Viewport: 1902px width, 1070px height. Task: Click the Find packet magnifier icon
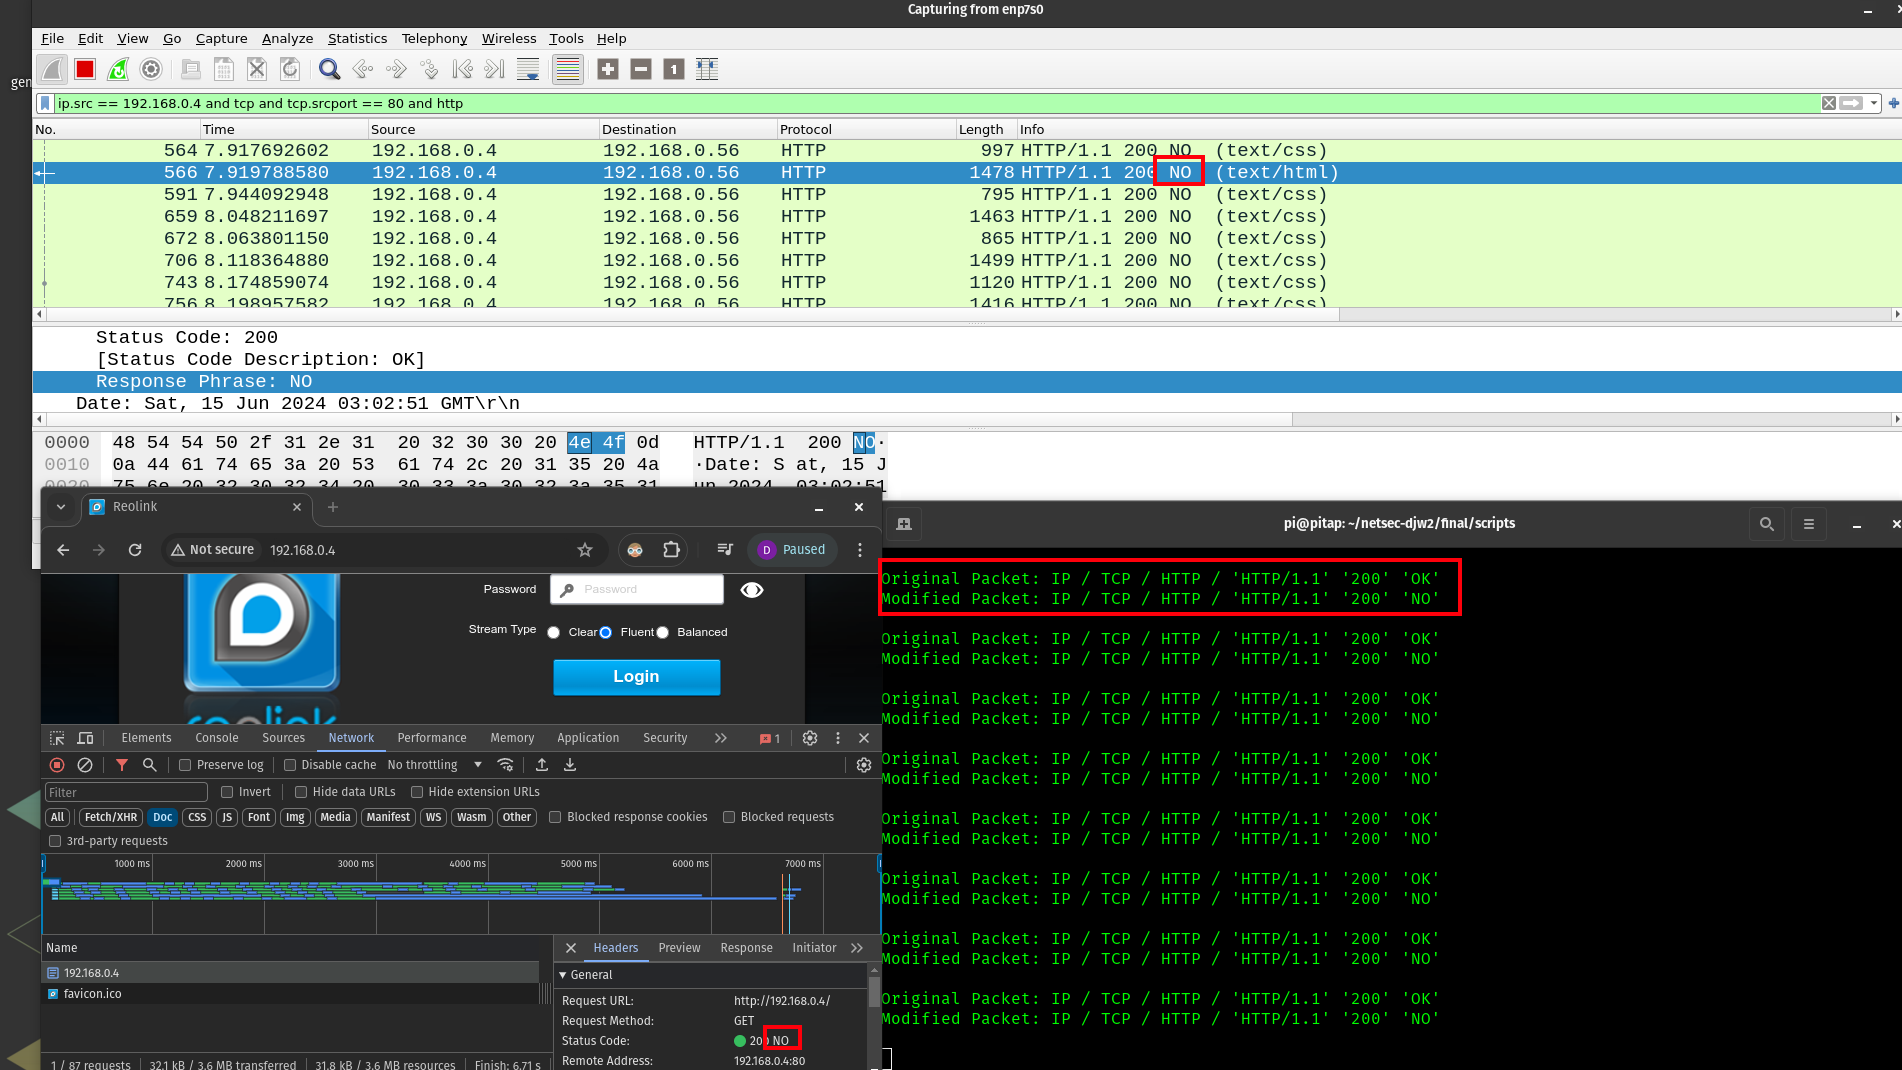coord(329,69)
